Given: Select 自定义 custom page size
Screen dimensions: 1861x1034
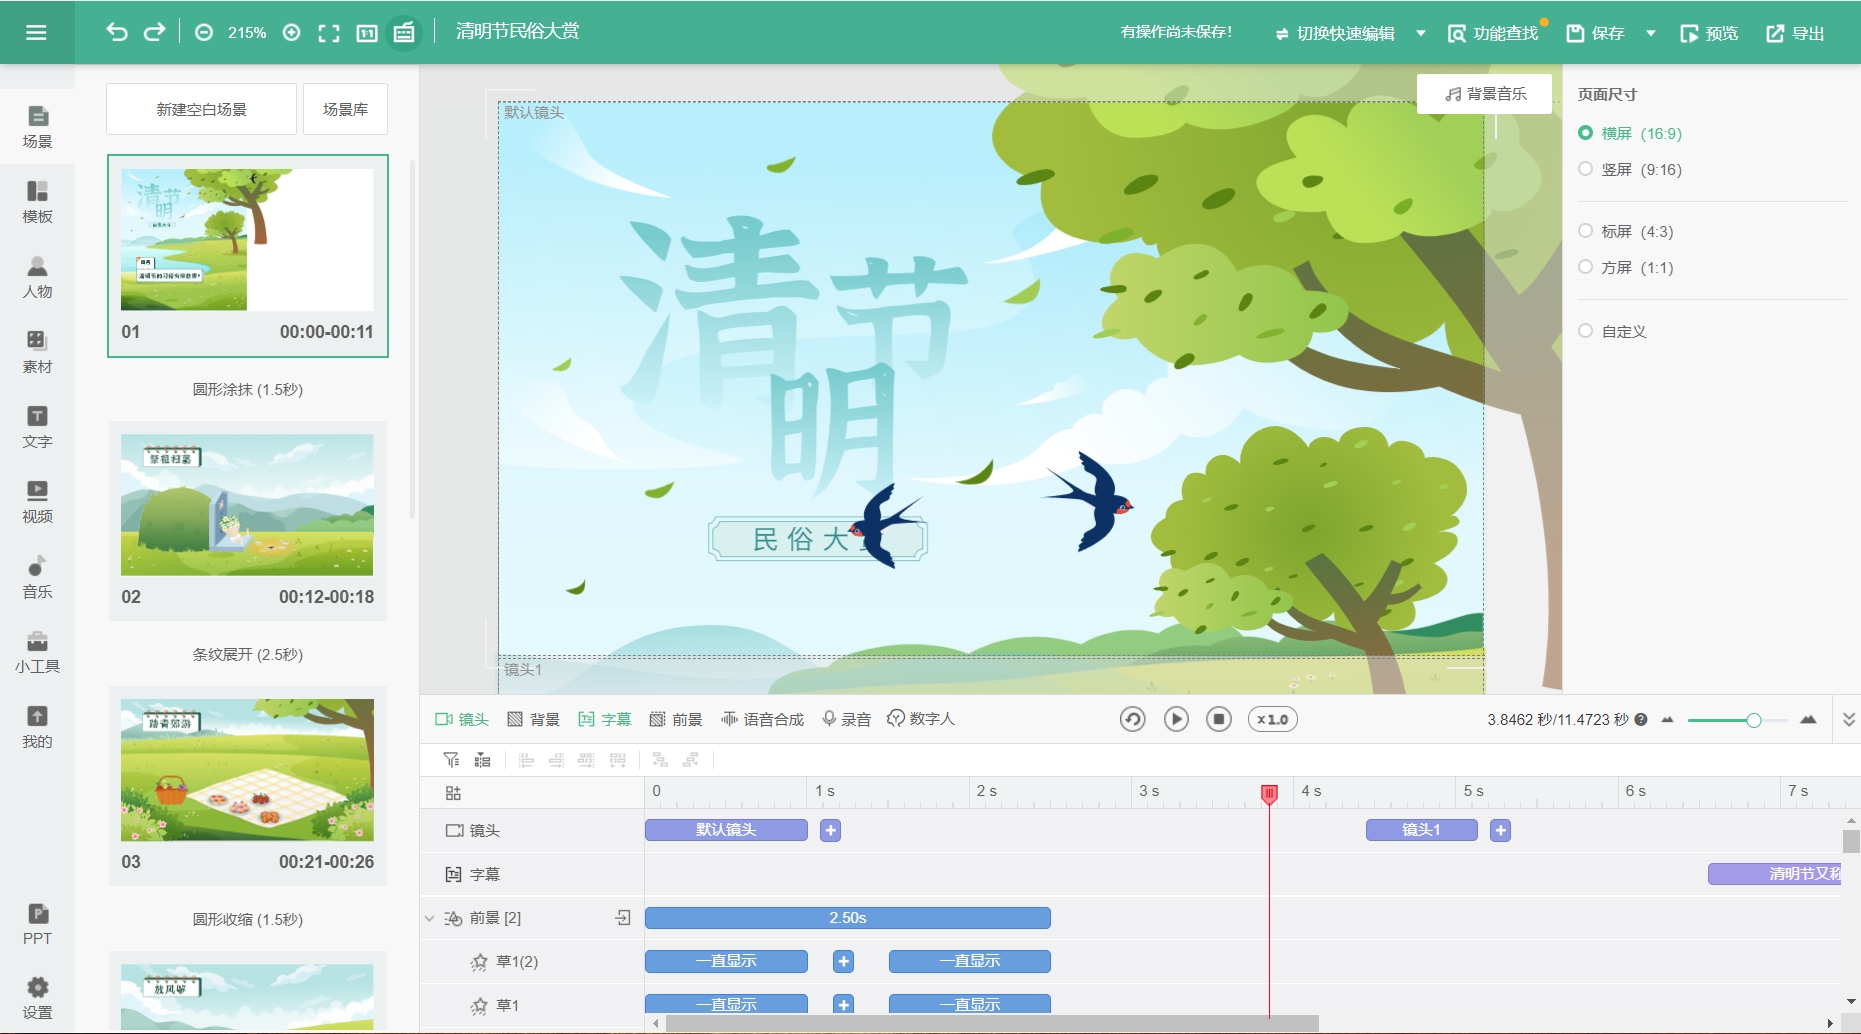Looking at the screenshot, I should (1612, 331).
